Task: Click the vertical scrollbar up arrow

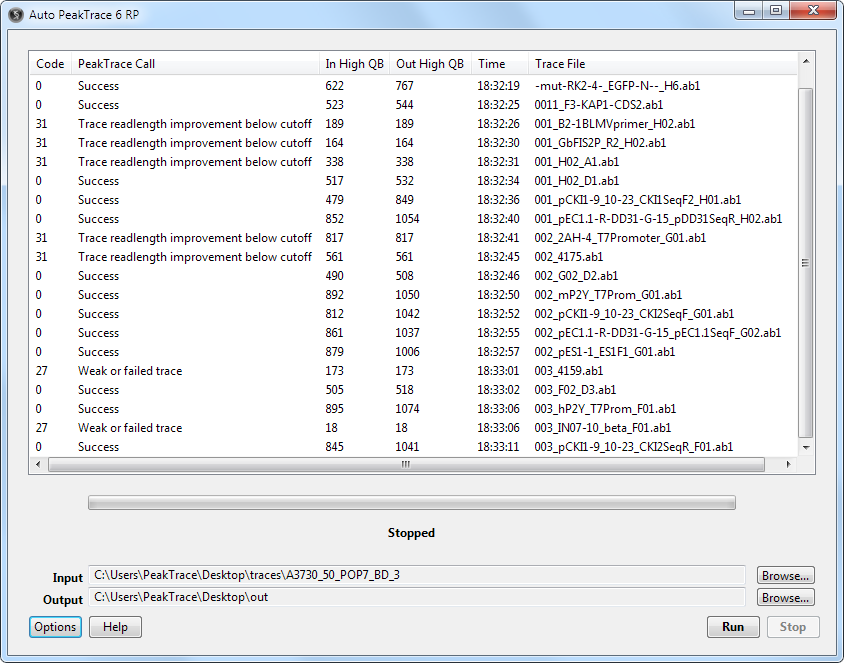Action: tap(806, 61)
